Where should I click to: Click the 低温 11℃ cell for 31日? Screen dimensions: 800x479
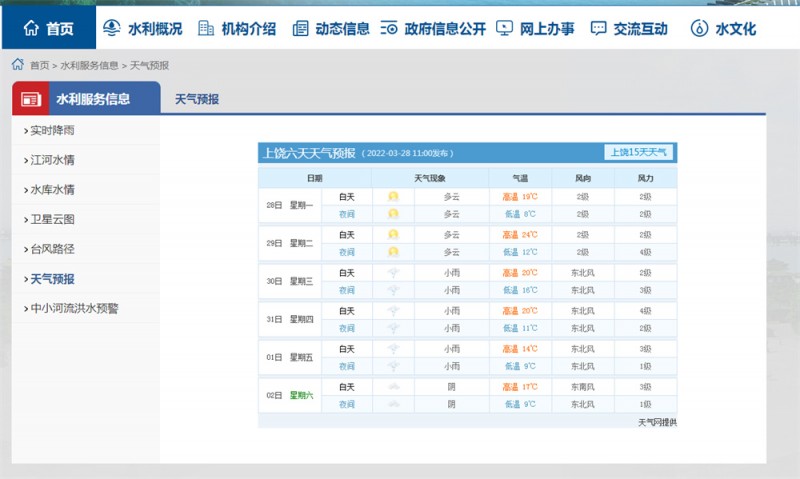tap(520, 328)
